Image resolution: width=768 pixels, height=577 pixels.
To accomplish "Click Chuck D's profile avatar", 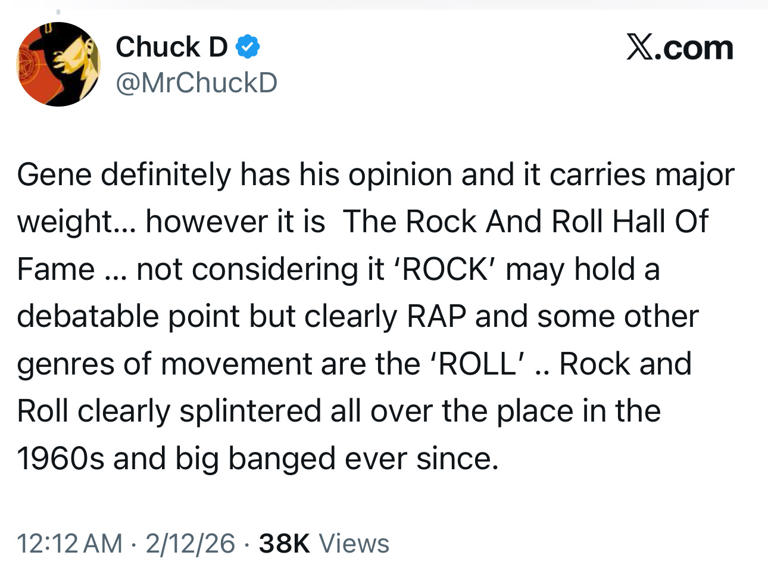I will point(58,63).
